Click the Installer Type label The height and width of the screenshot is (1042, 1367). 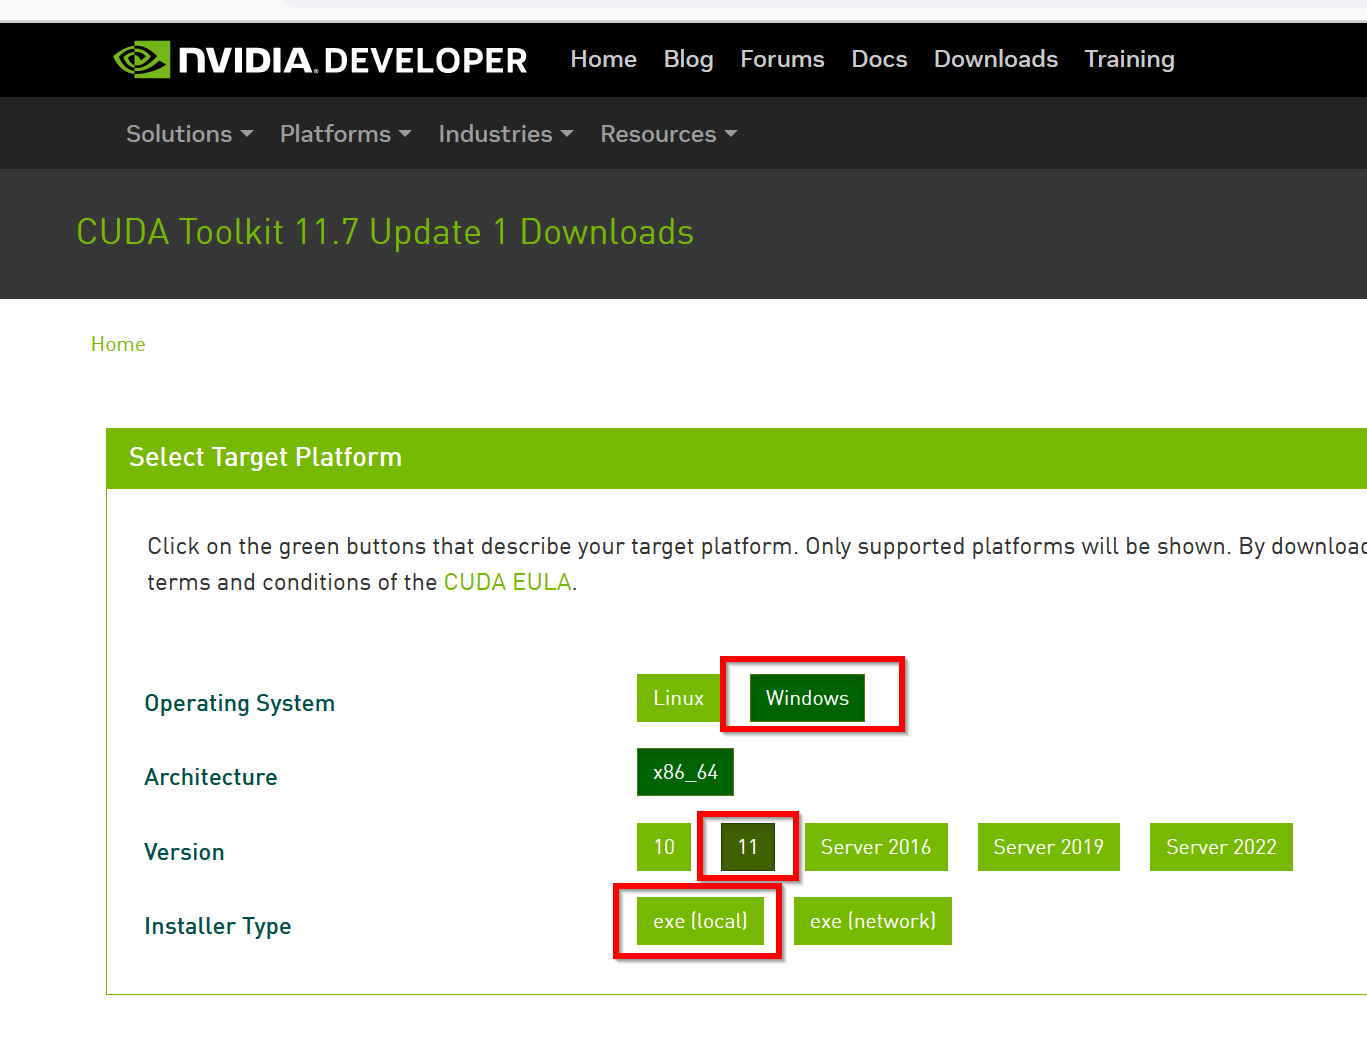(218, 926)
